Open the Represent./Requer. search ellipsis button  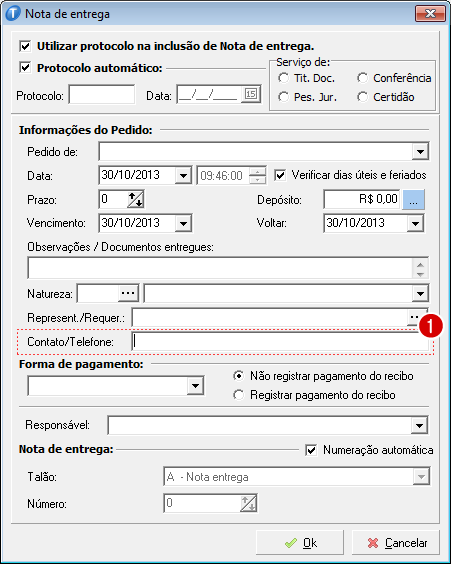(415, 317)
